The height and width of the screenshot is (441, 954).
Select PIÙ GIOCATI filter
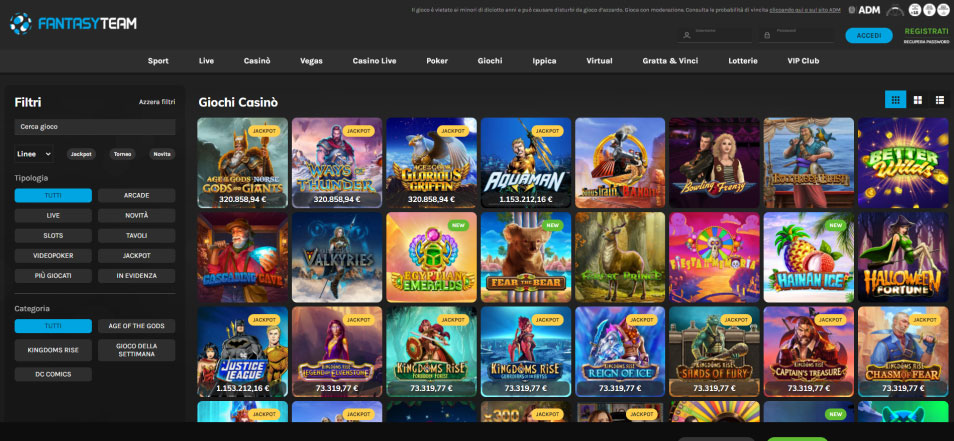pos(53,276)
